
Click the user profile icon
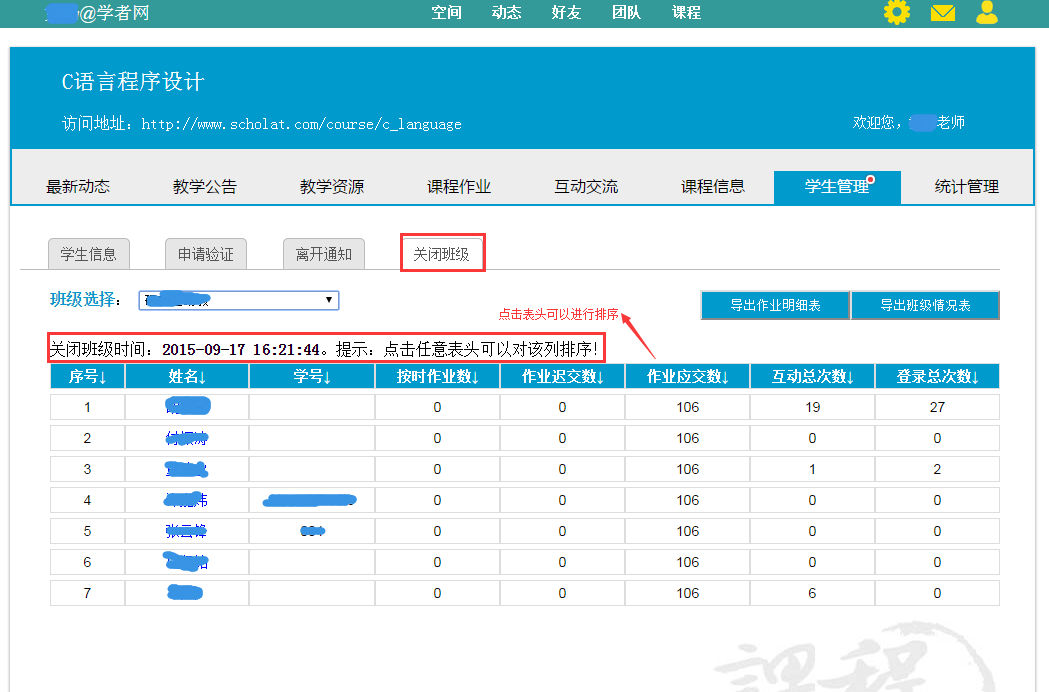click(x=987, y=13)
